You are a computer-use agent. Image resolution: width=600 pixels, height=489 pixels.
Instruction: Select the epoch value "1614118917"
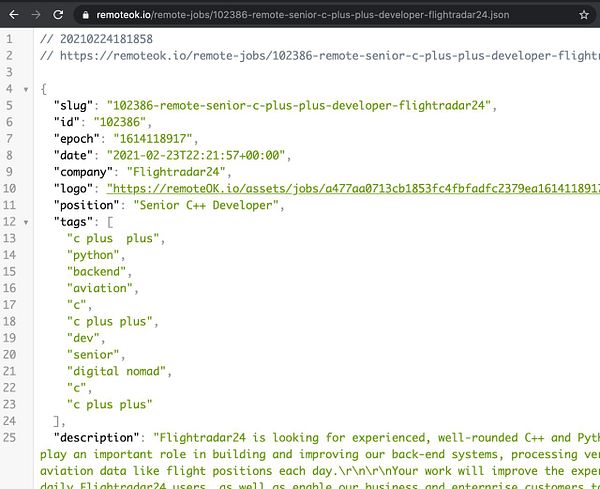153,139
